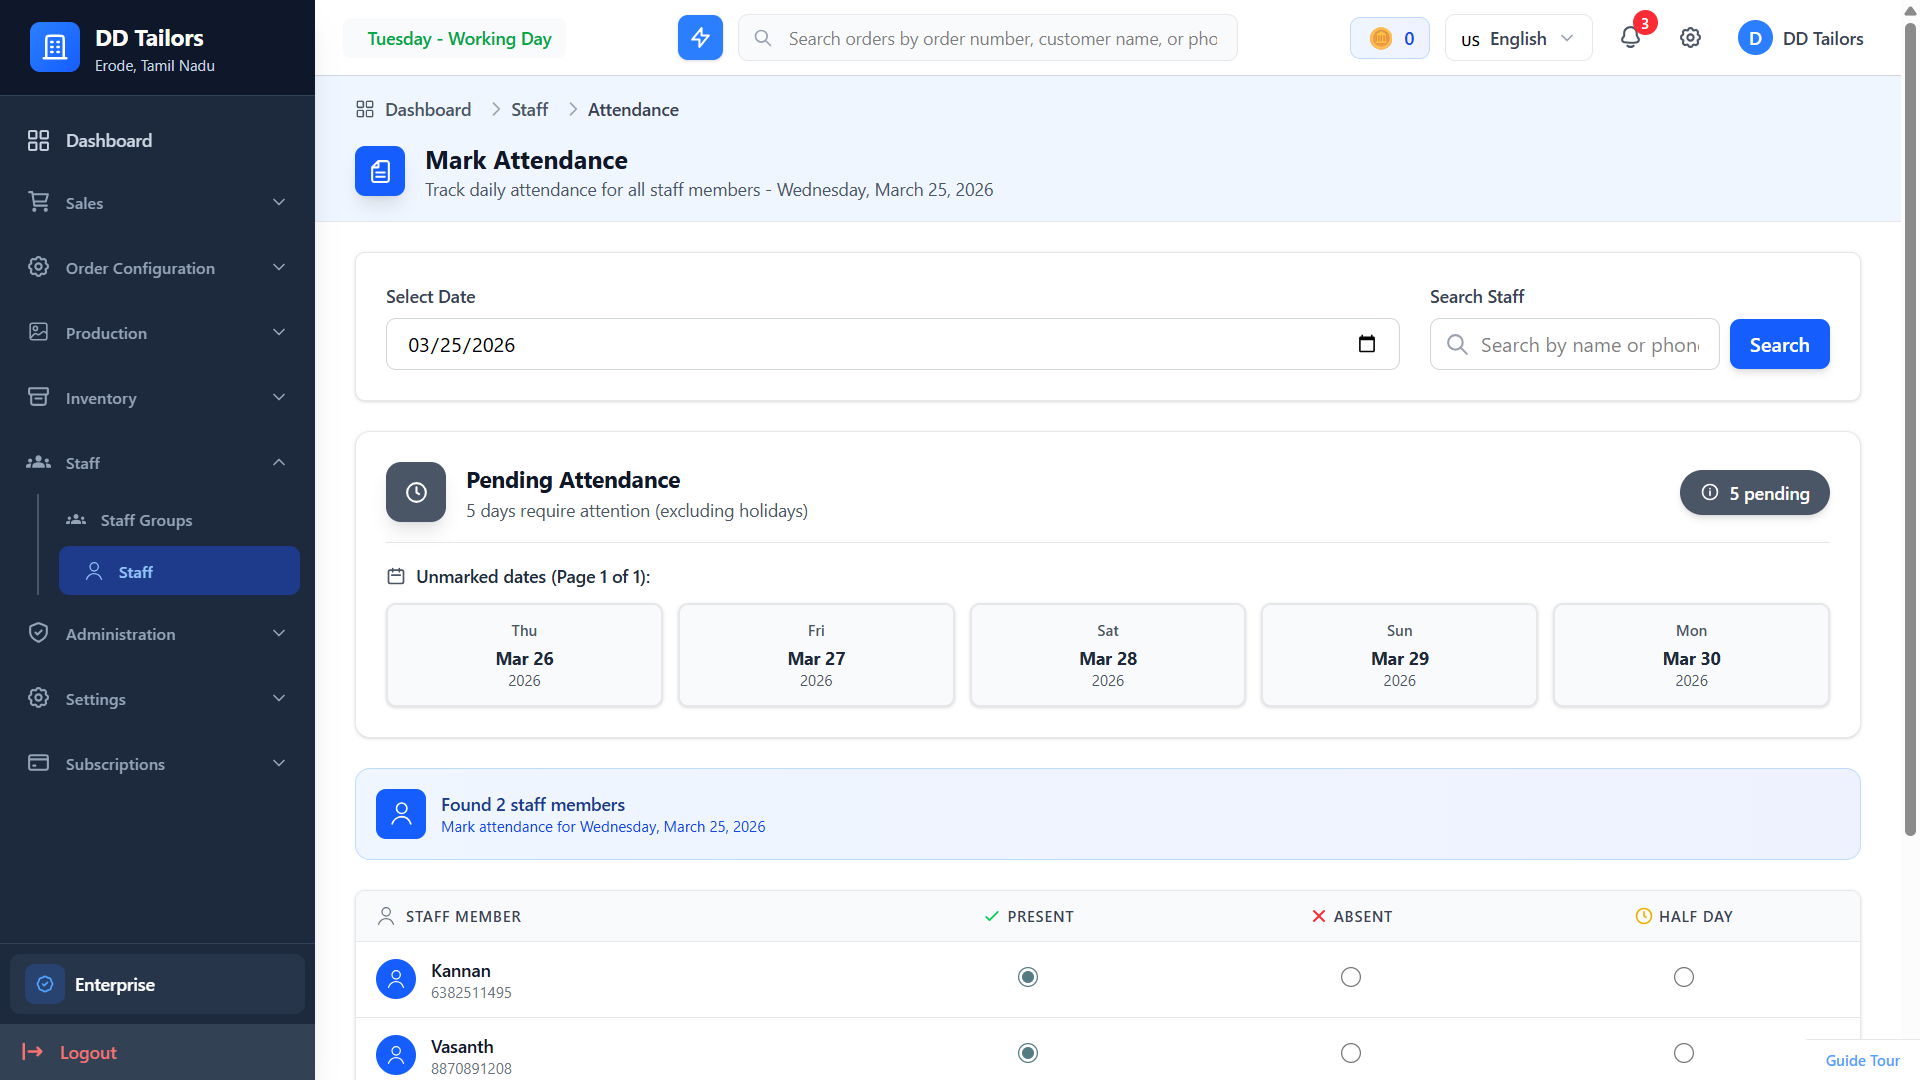This screenshot has height=1080, width=1920.
Task: Click the Order Configuration gear icon
Action: click(38, 267)
